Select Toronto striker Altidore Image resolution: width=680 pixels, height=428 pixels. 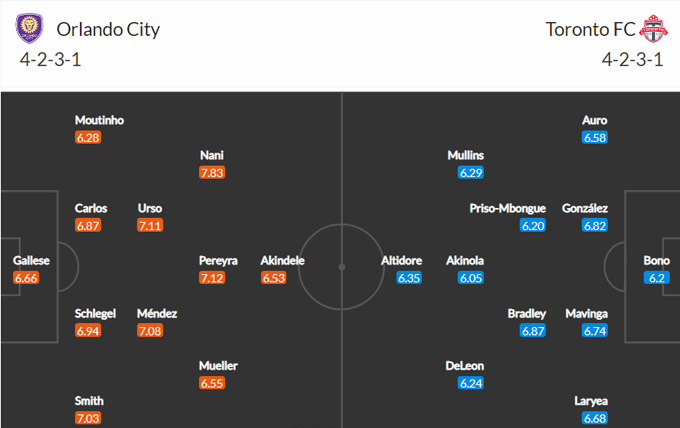(401, 261)
